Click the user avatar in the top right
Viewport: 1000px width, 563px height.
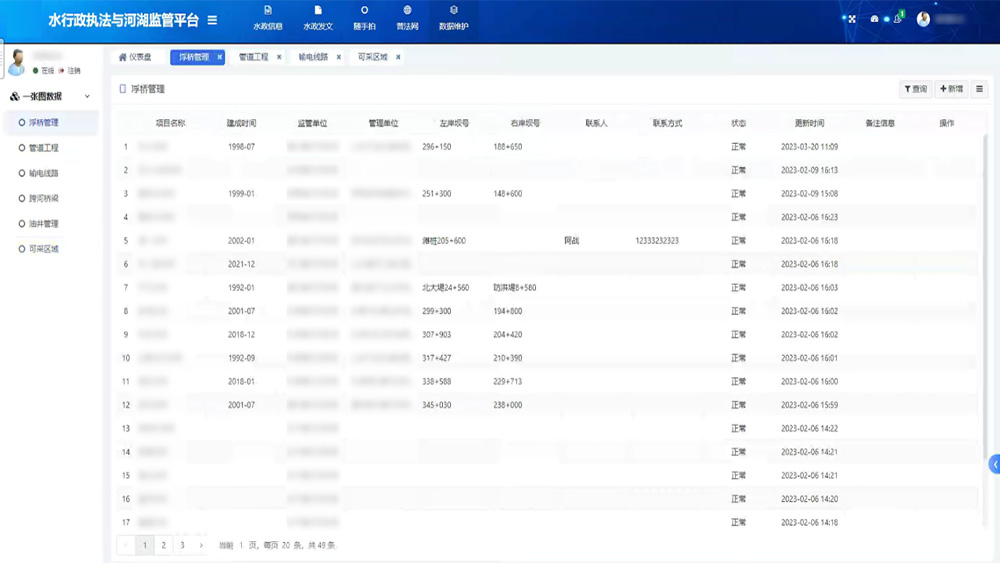pyautogui.click(x=923, y=19)
